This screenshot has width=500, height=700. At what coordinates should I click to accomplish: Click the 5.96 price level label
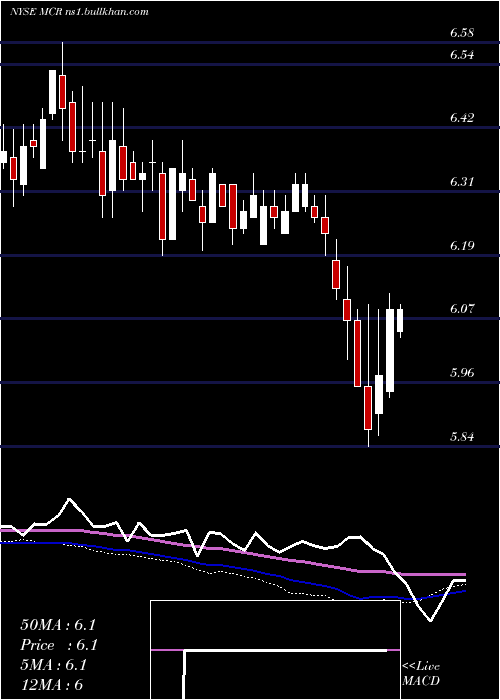point(462,372)
